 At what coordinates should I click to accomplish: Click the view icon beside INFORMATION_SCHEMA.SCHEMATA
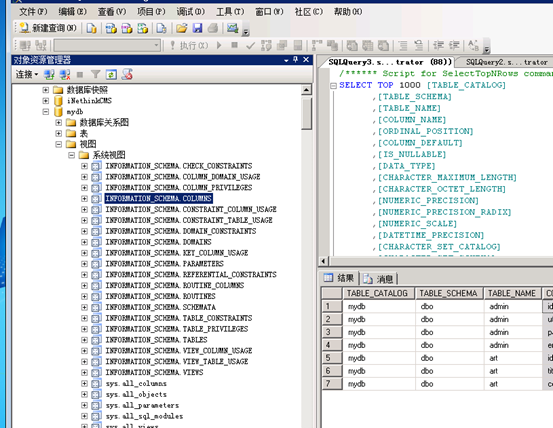(x=96, y=307)
